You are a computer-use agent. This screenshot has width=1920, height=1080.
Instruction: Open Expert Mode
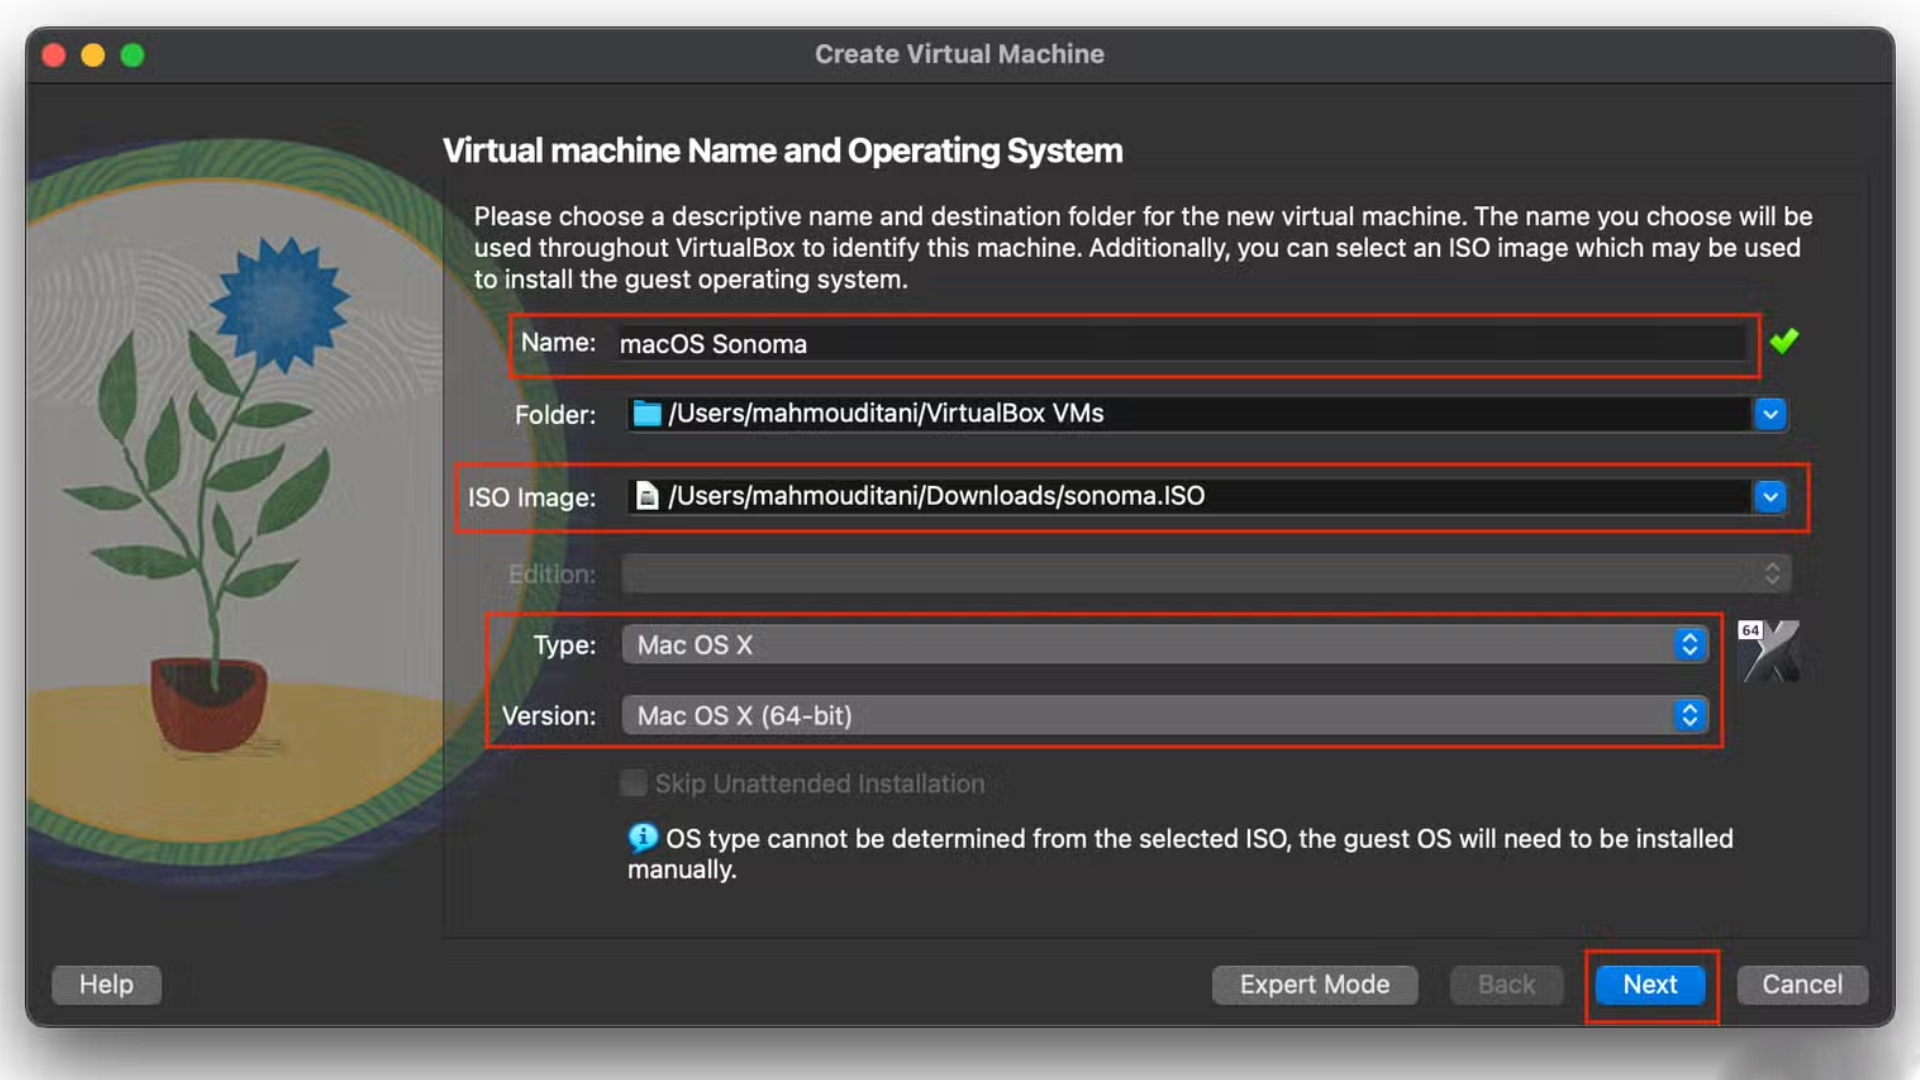pos(1315,985)
